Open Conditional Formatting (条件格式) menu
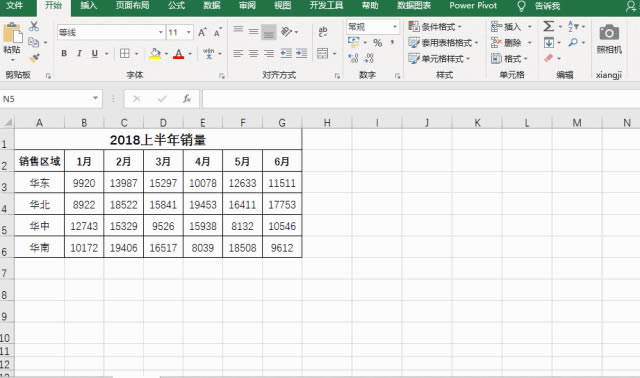The image size is (640, 378). pos(435,27)
